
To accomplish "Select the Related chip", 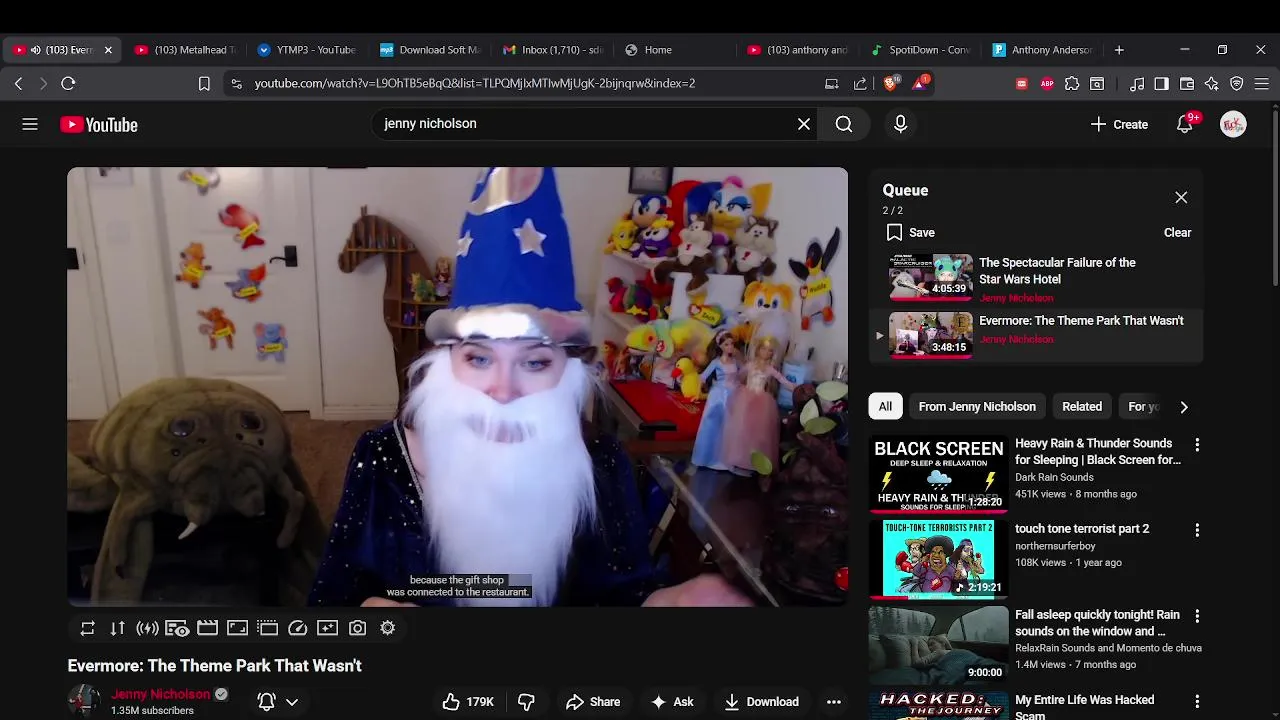I will (1082, 407).
